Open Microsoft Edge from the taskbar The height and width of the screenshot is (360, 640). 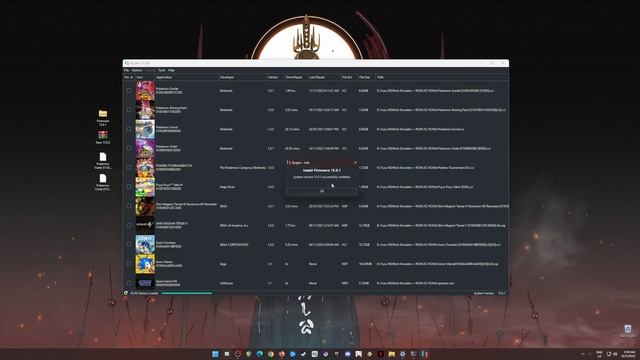(x=260, y=354)
